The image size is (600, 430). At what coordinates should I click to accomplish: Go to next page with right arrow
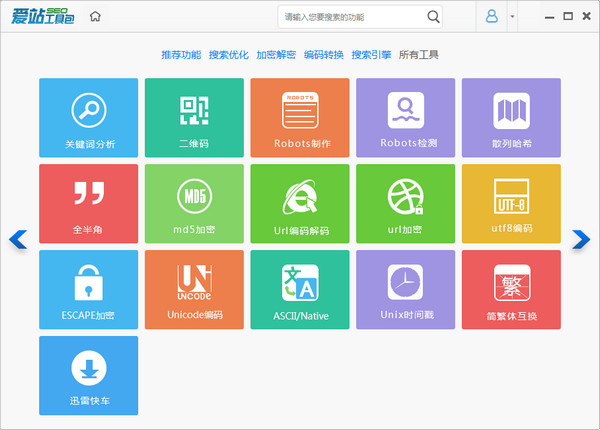click(581, 239)
